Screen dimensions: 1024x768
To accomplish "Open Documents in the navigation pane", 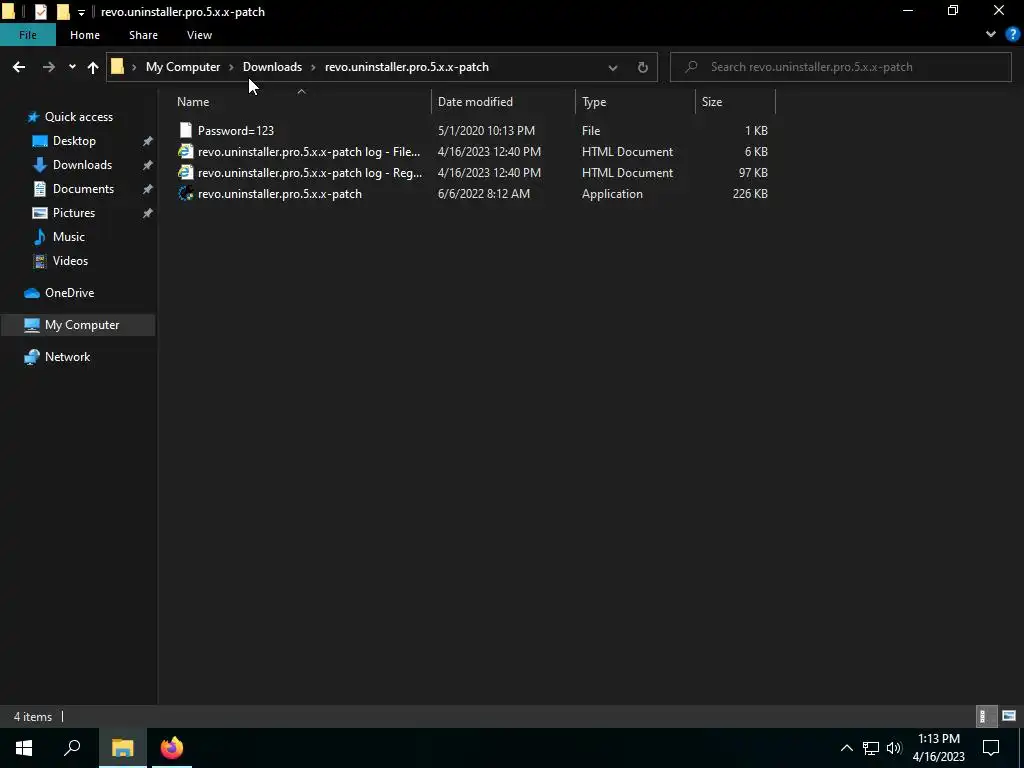I will 83,189.
